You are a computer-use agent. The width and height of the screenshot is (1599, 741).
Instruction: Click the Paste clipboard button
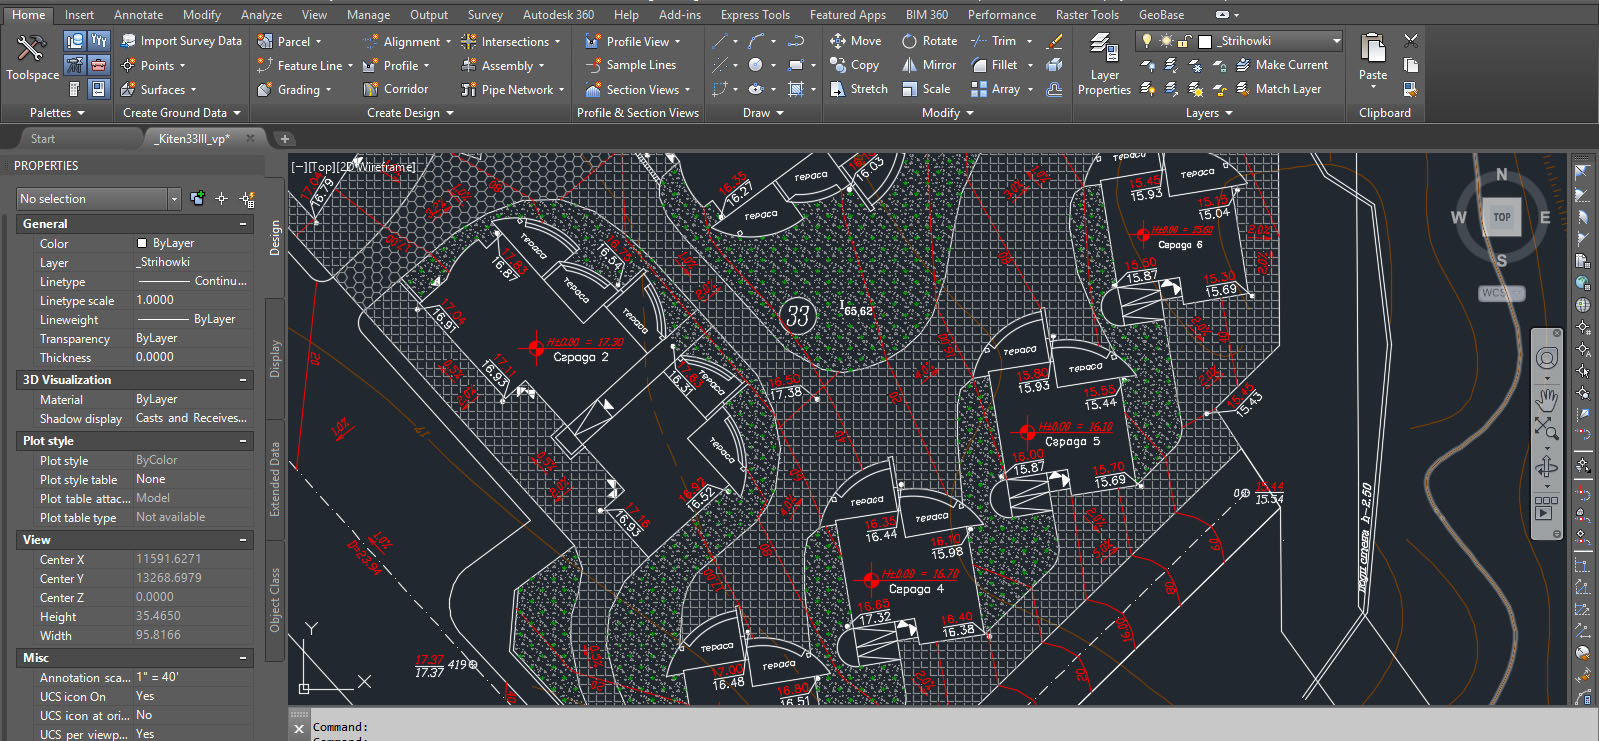tap(1373, 57)
